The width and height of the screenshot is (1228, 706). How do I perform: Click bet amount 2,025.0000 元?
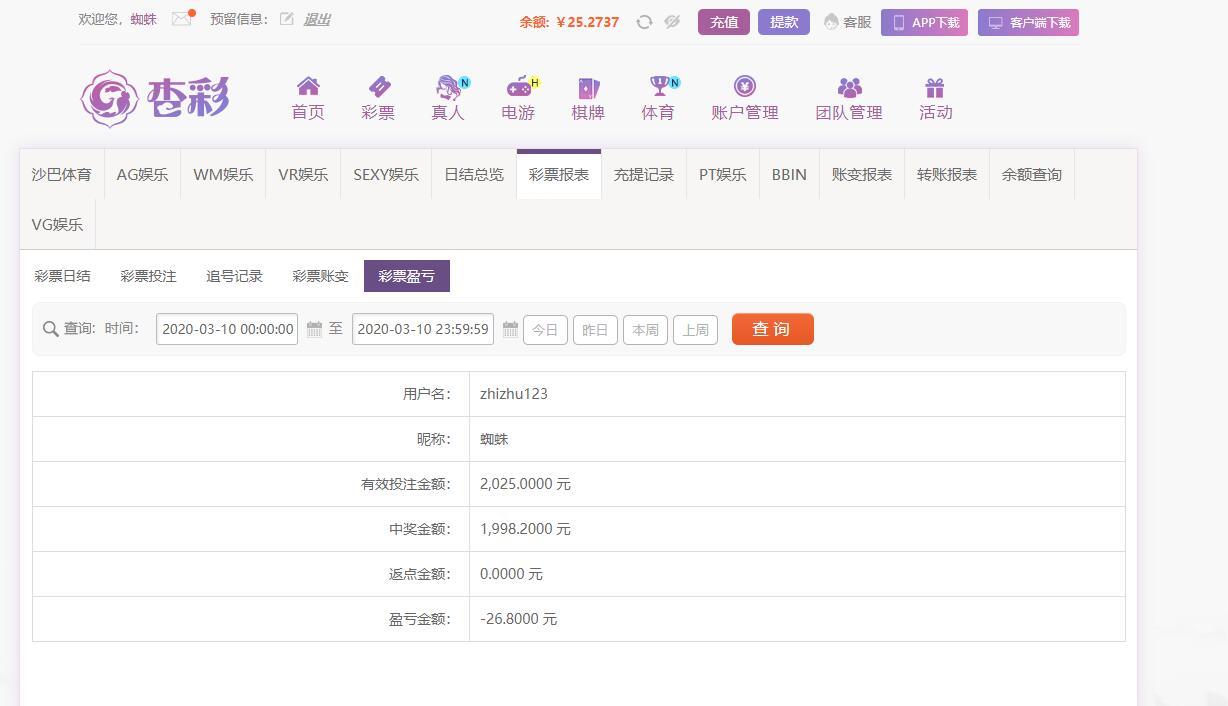[x=525, y=484]
